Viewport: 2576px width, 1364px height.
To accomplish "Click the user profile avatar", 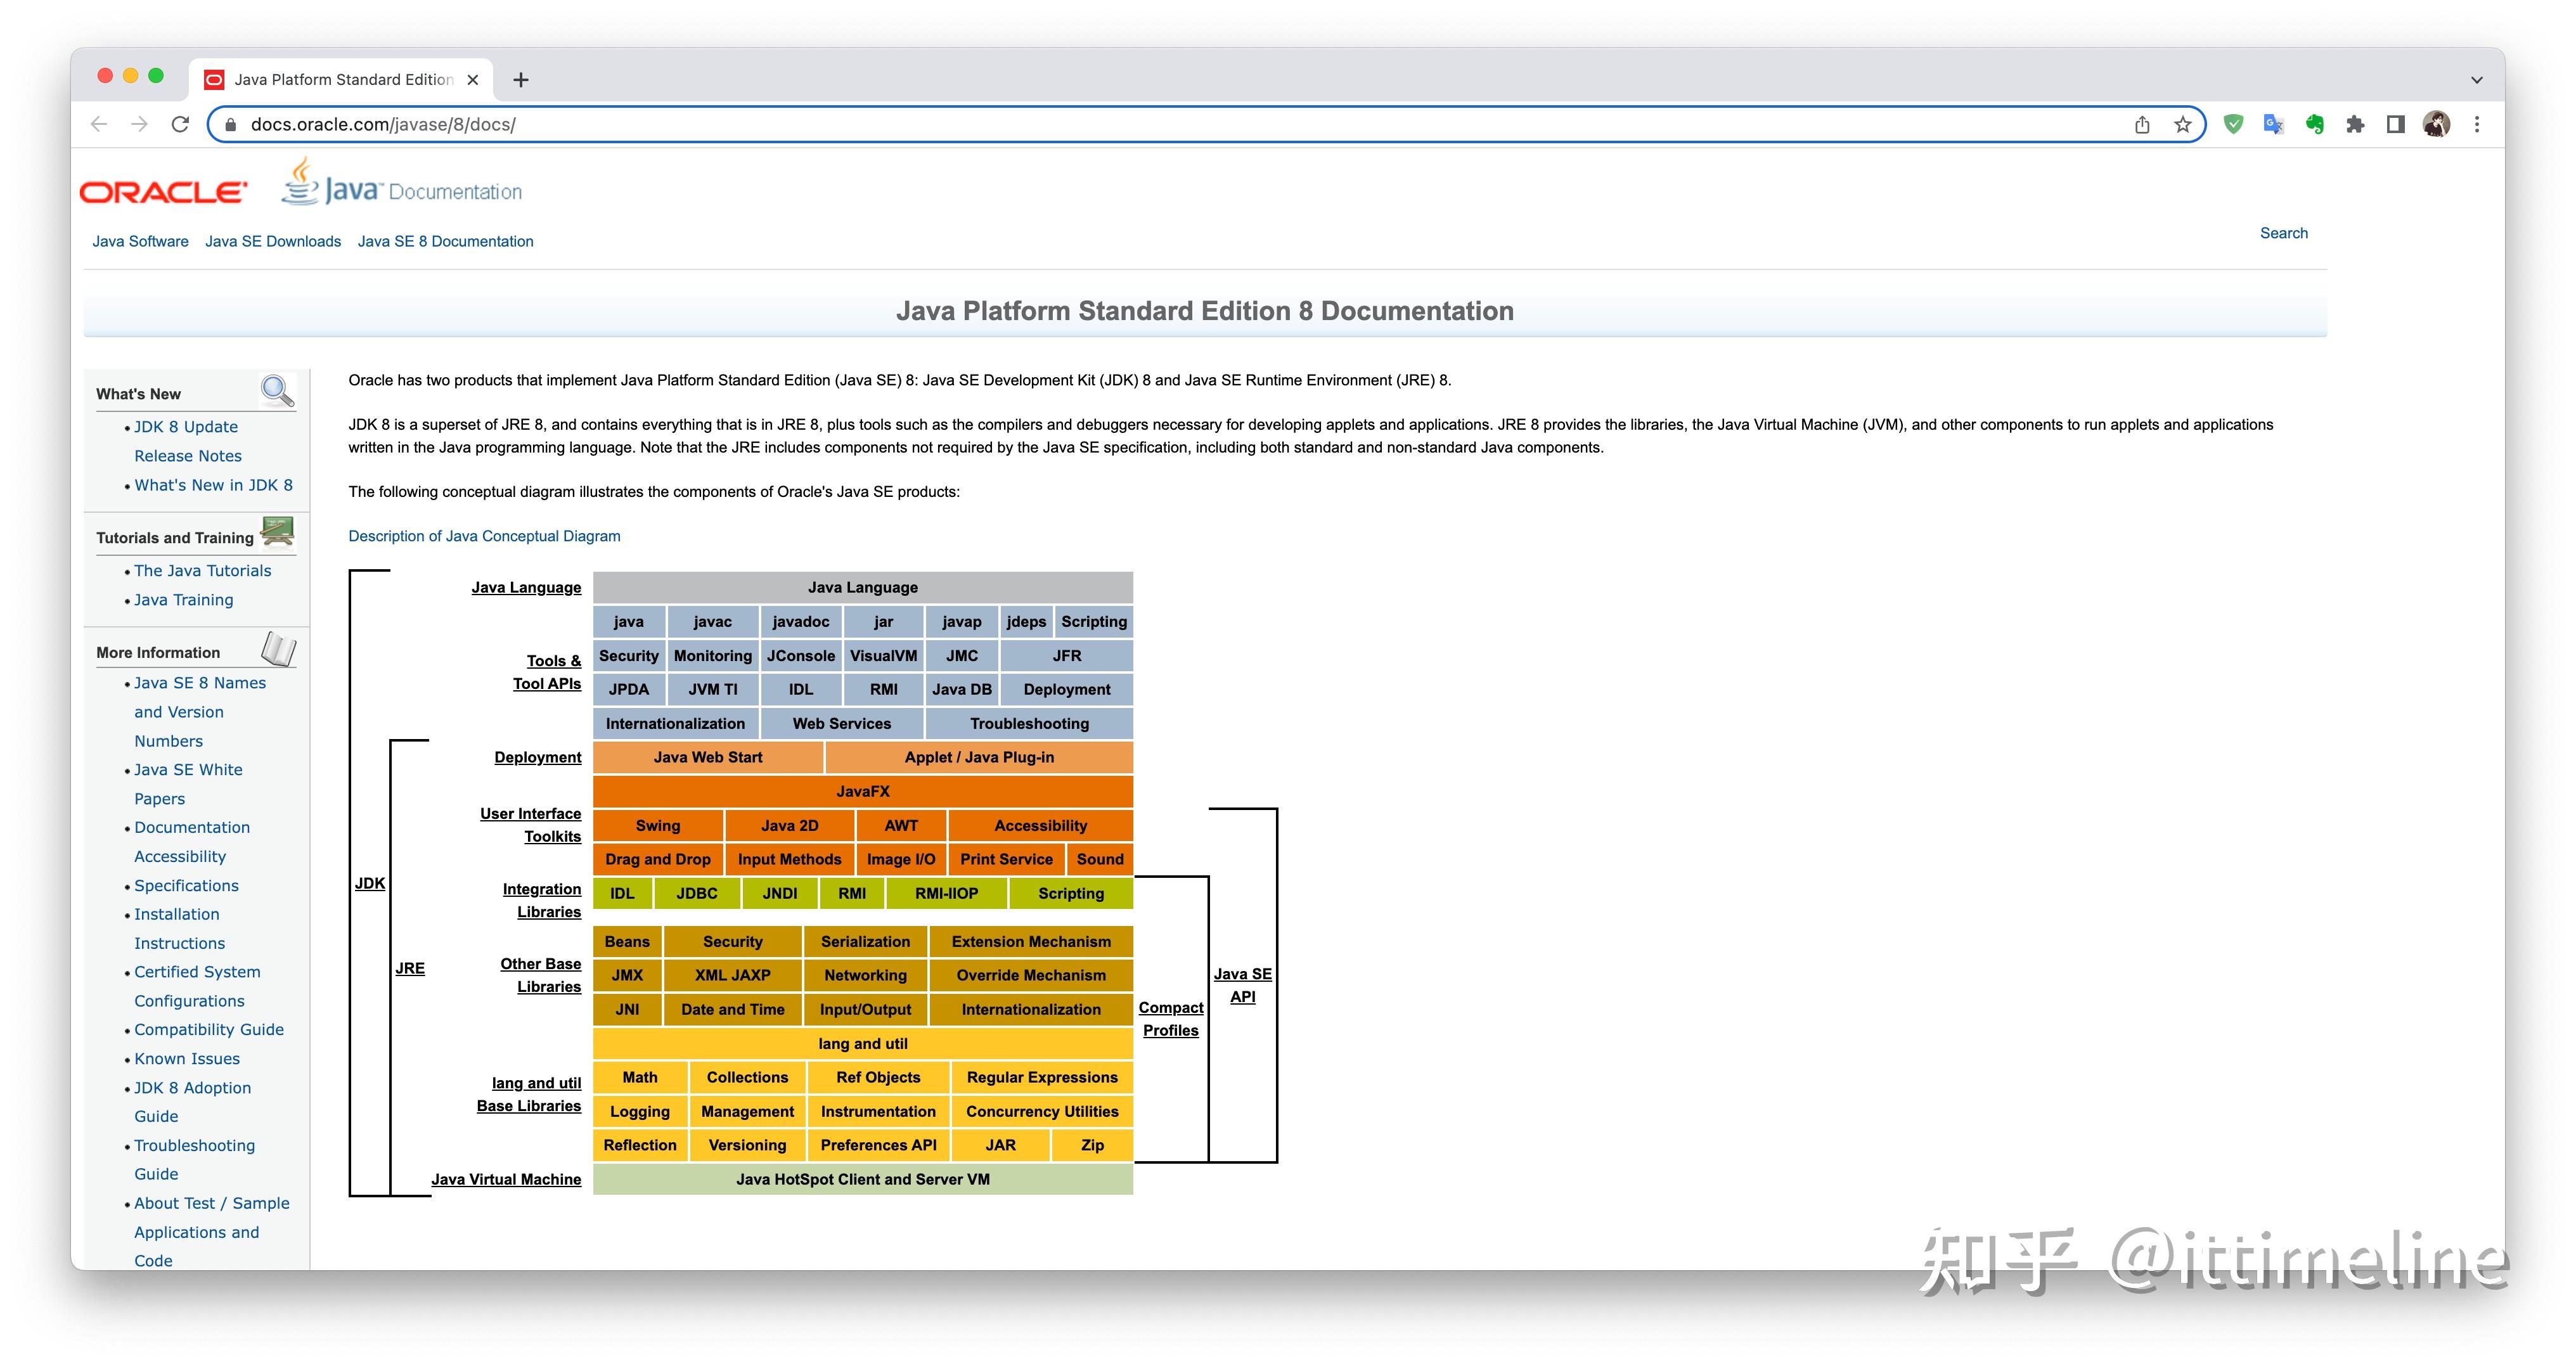I will click(2436, 124).
